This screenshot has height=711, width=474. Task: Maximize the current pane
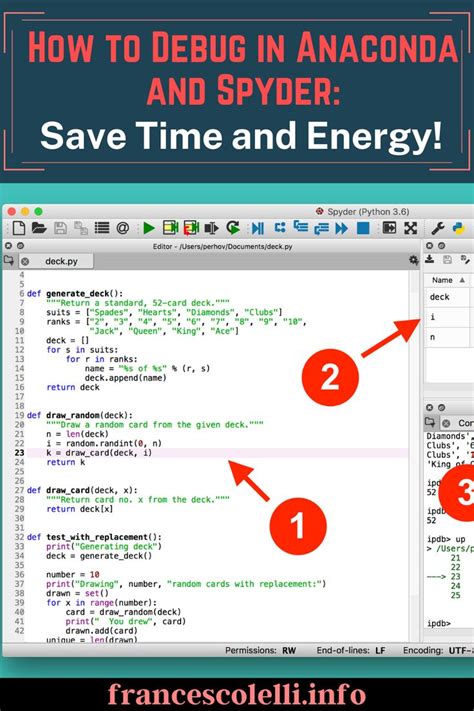click(x=389, y=228)
